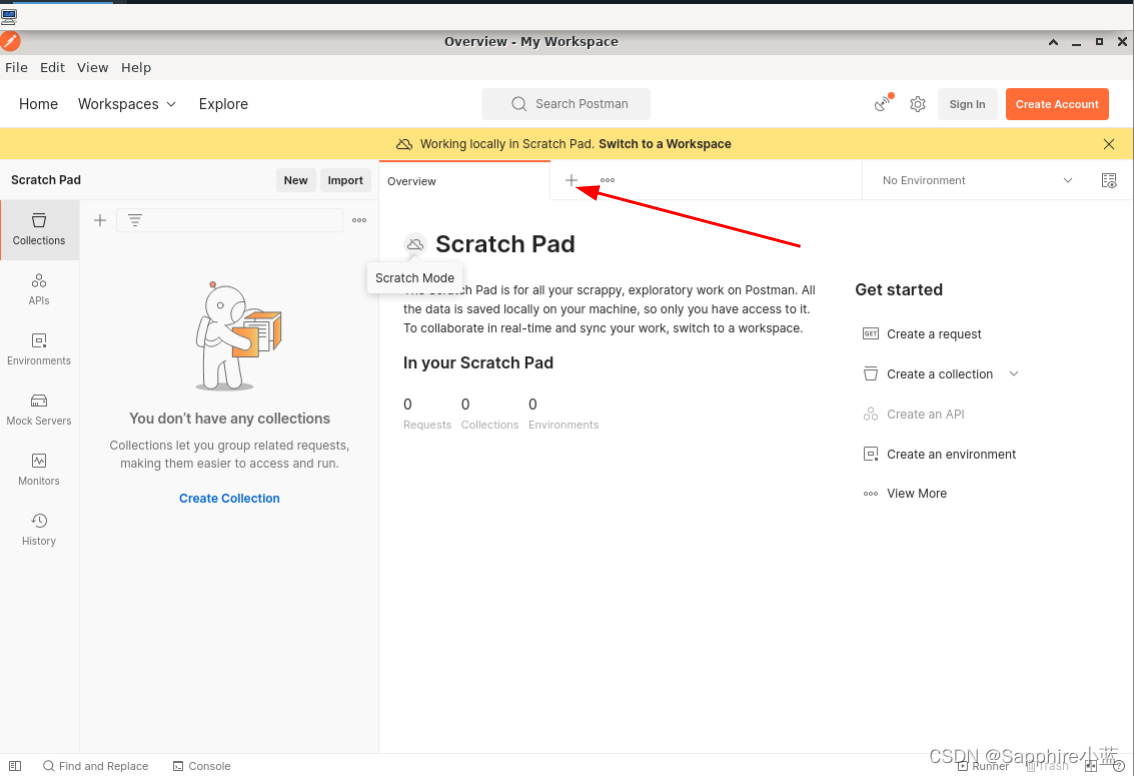Viewport: 1134px width, 776px height.
Task: Open the Monitors sidebar section
Action: [39, 469]
